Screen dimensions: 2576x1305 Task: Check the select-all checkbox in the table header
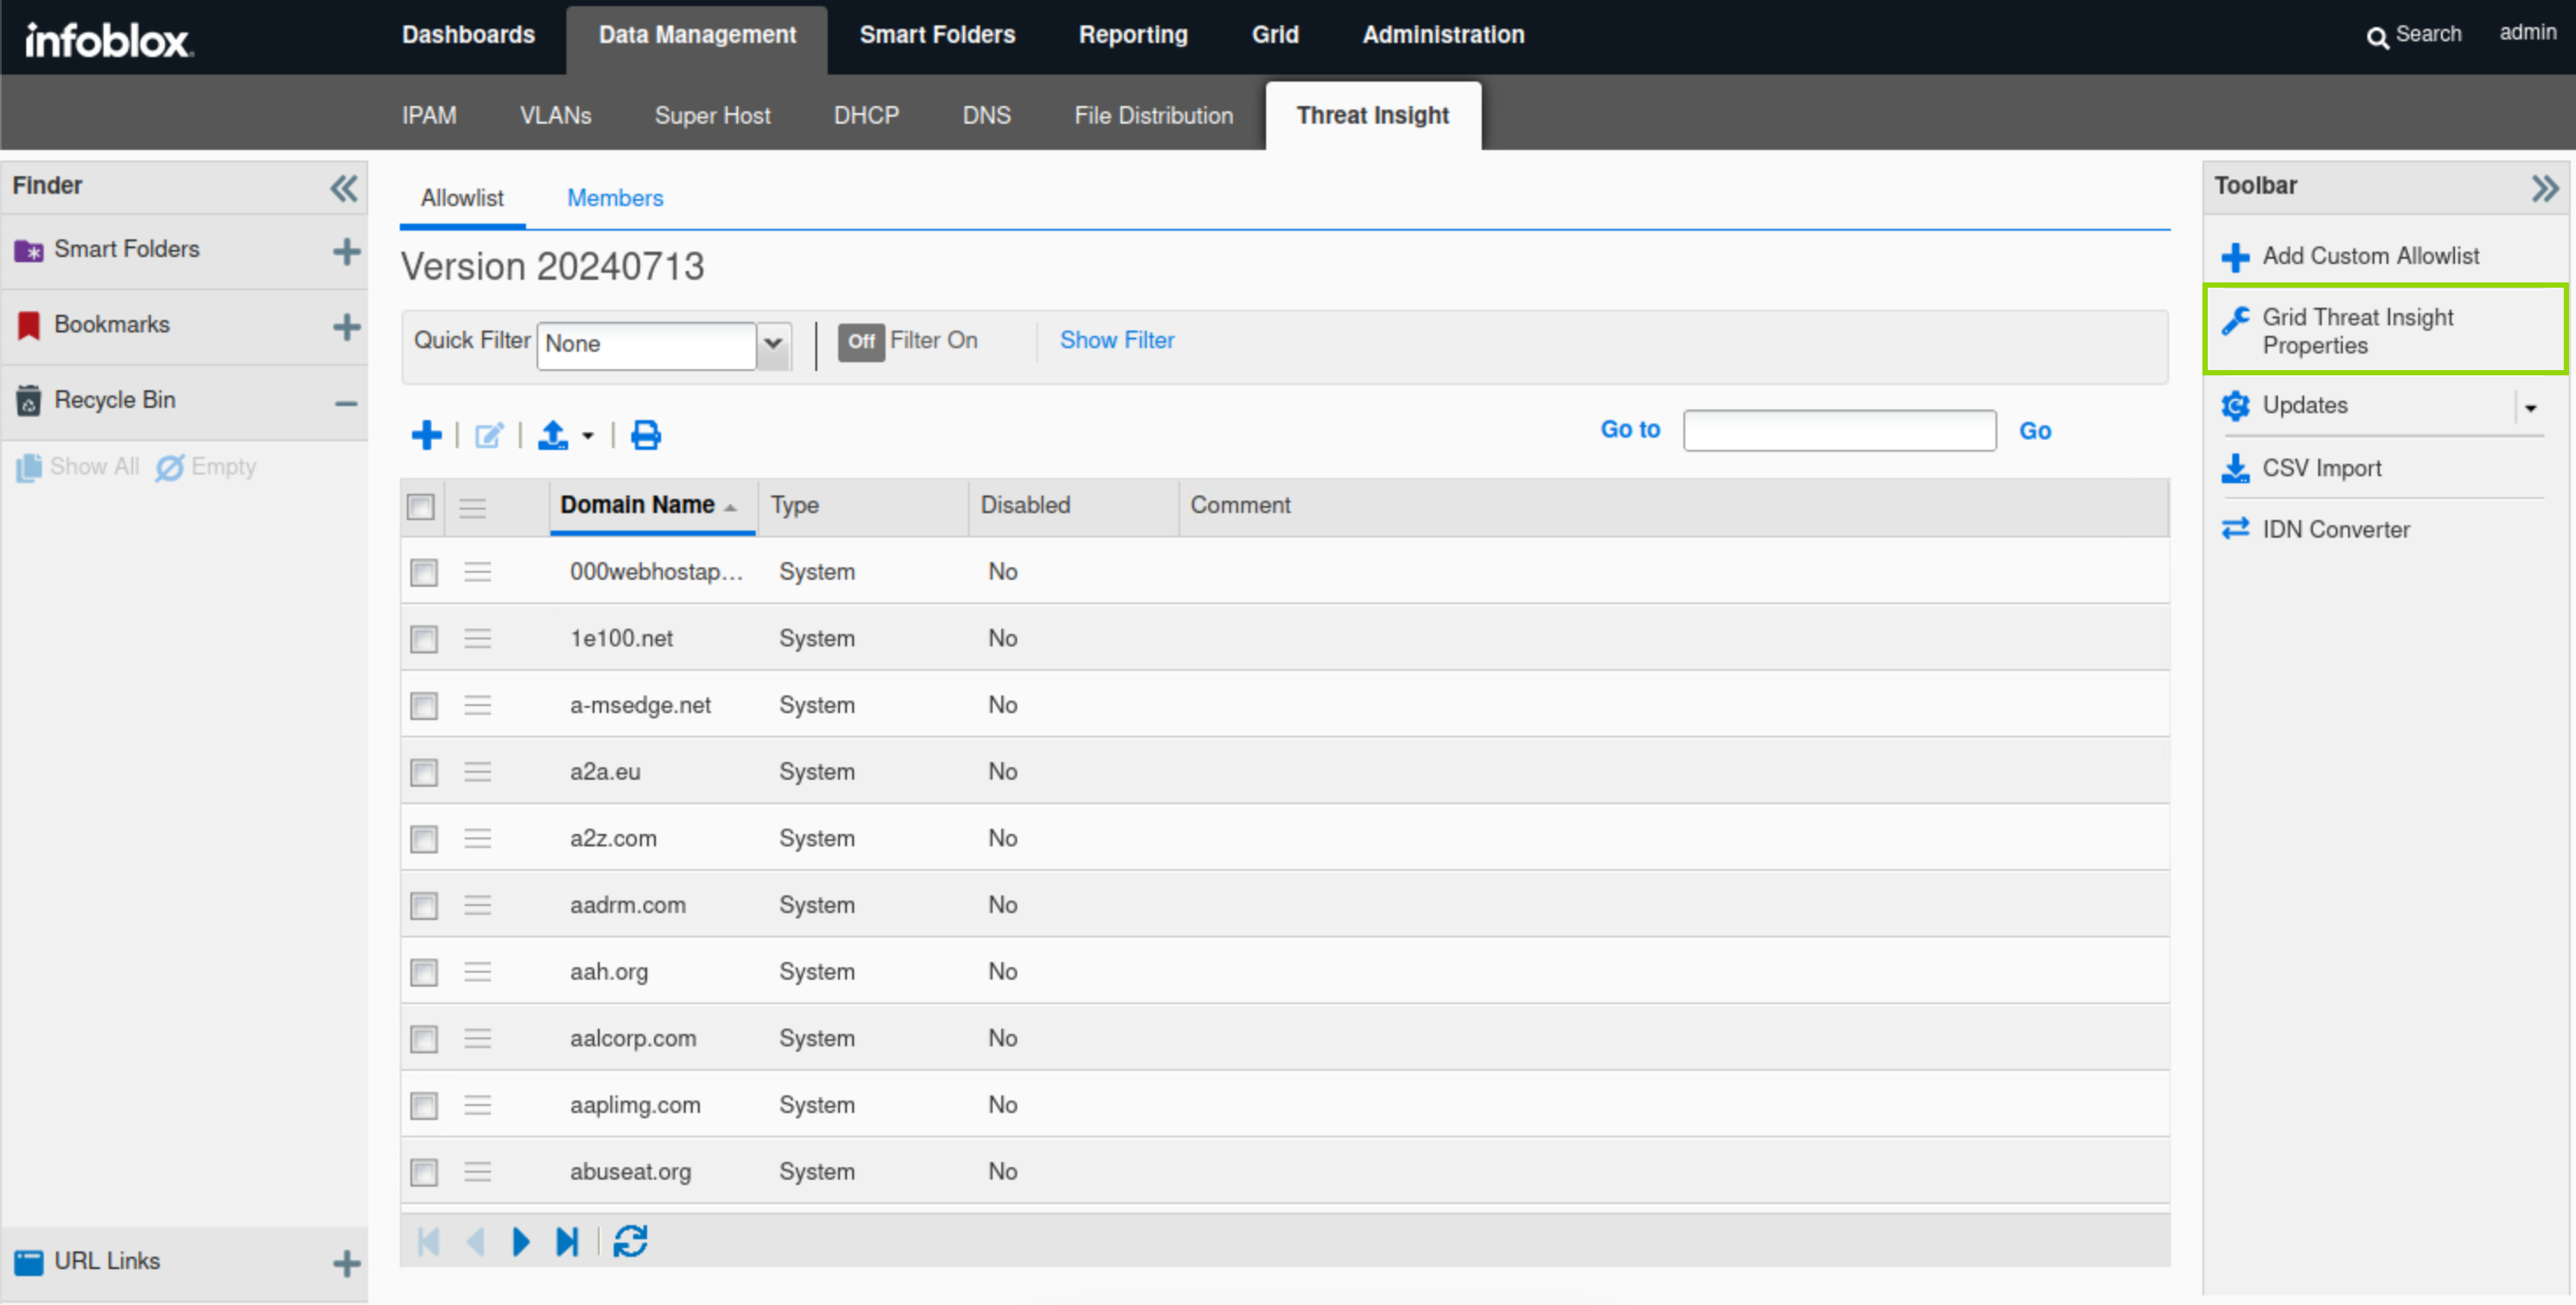[x=421, y=506]
